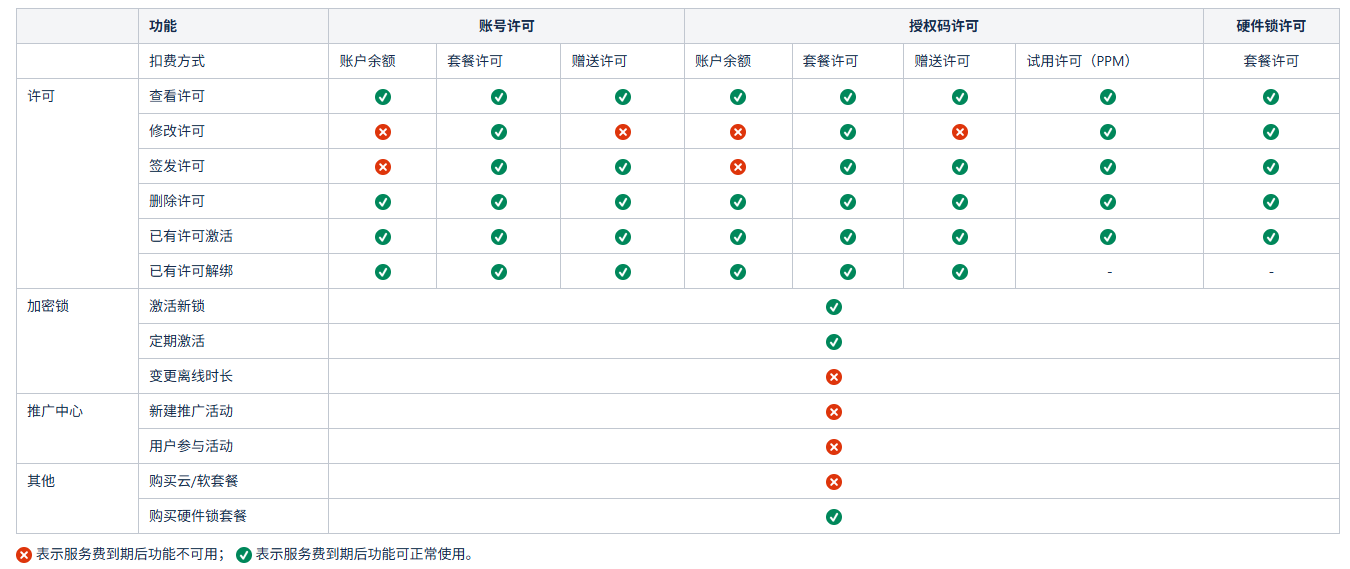The height and width of the screenshot is (569, 1350).
Task: Click red cross for 签发许可 under 账号许可 账户余额
Action: click(x=383, y=167)
